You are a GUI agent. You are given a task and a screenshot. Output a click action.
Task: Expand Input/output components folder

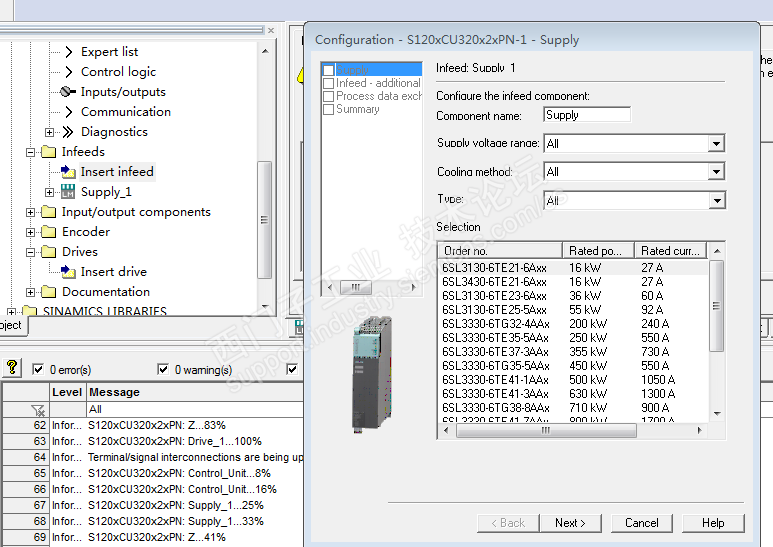tap(31, 212)
